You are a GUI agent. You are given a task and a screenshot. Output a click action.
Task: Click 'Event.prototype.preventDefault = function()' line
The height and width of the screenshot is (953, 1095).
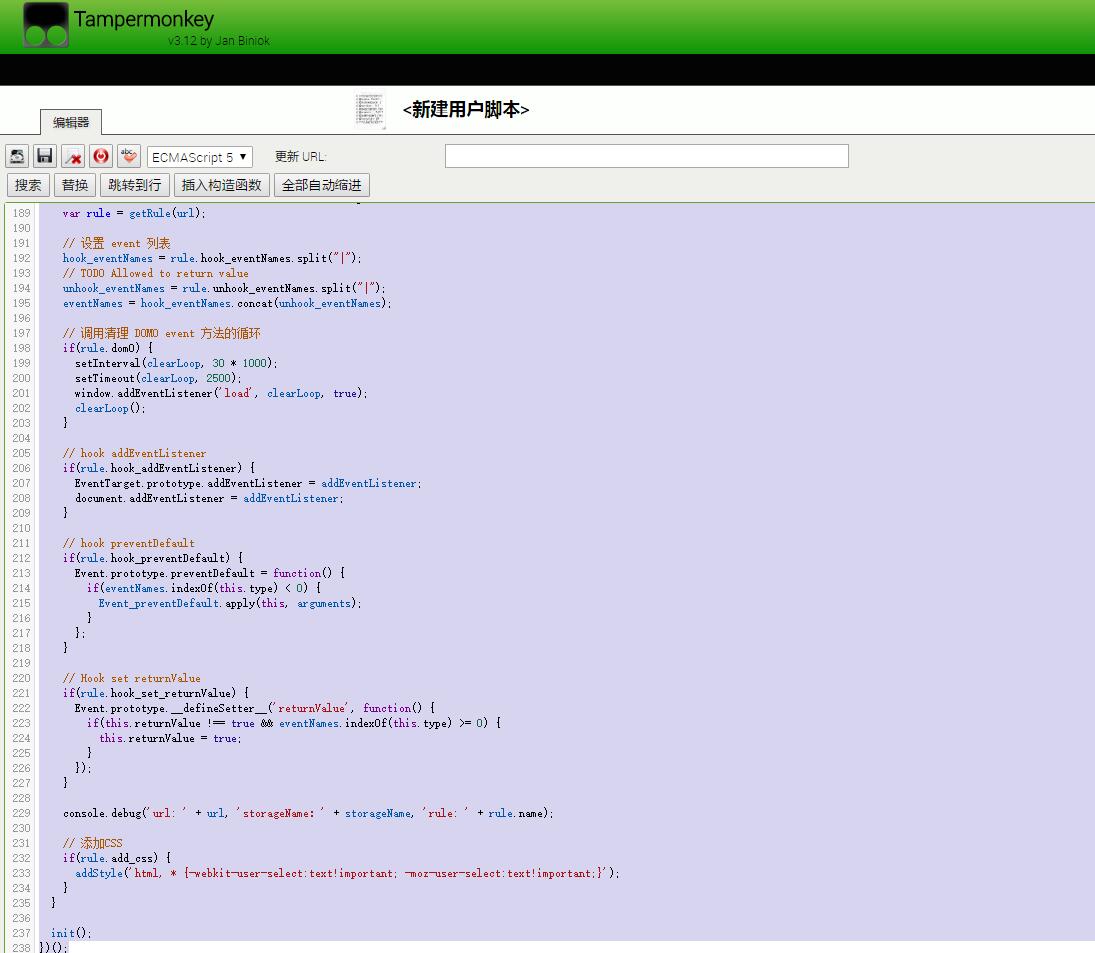[x=210, y=572]
